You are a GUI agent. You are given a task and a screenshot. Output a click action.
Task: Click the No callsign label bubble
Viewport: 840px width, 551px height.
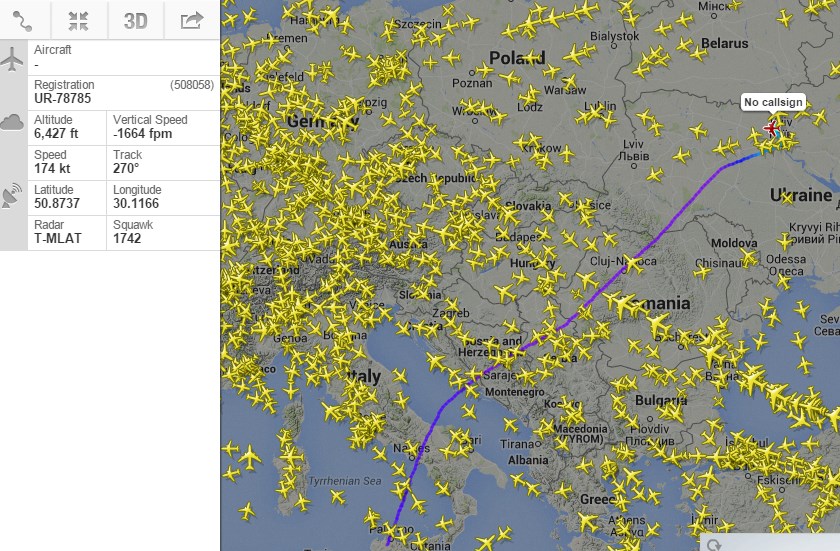(x=772, y=102)
